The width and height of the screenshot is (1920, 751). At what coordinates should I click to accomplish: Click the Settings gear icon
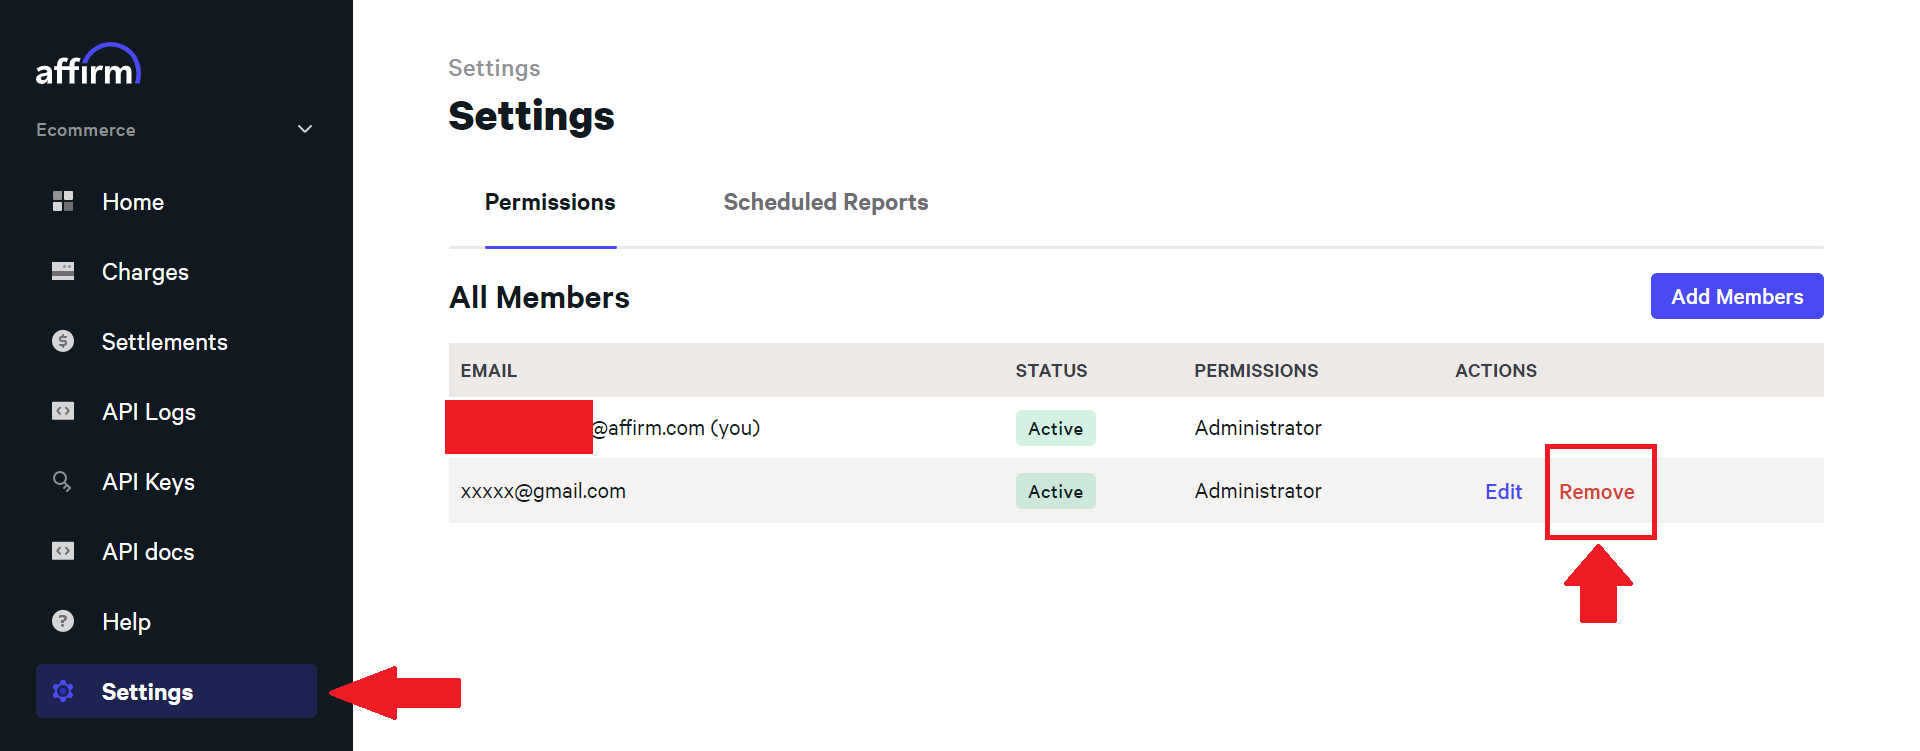tap(63, 691)
